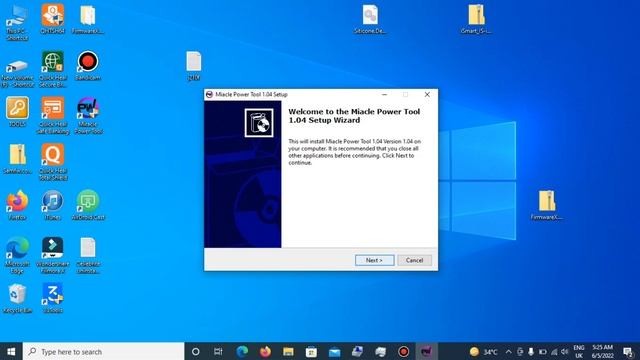Open the clock showing 5:25 AM
This screenshot has height=360, width=640.
[603, 351]
